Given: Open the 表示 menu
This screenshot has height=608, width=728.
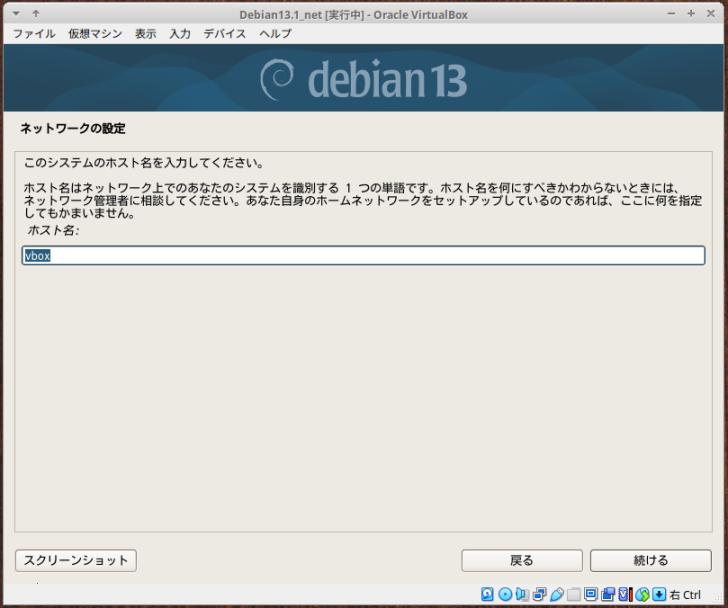Looking at the screenshot, I should coord(145,33).
